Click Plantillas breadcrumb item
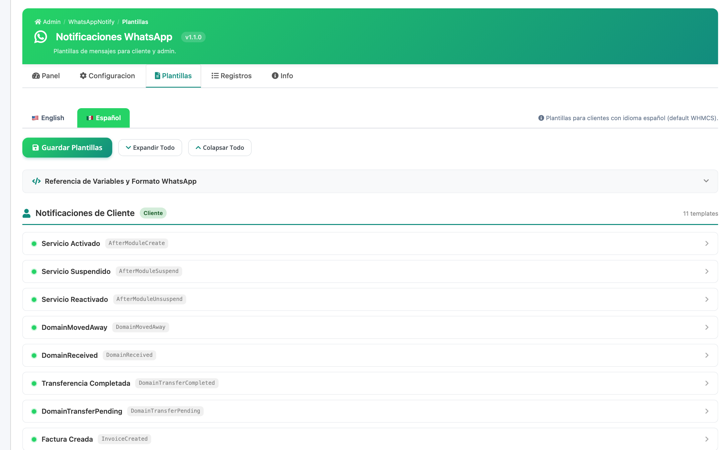The image size is (720, 450). (x=135, y=22)
